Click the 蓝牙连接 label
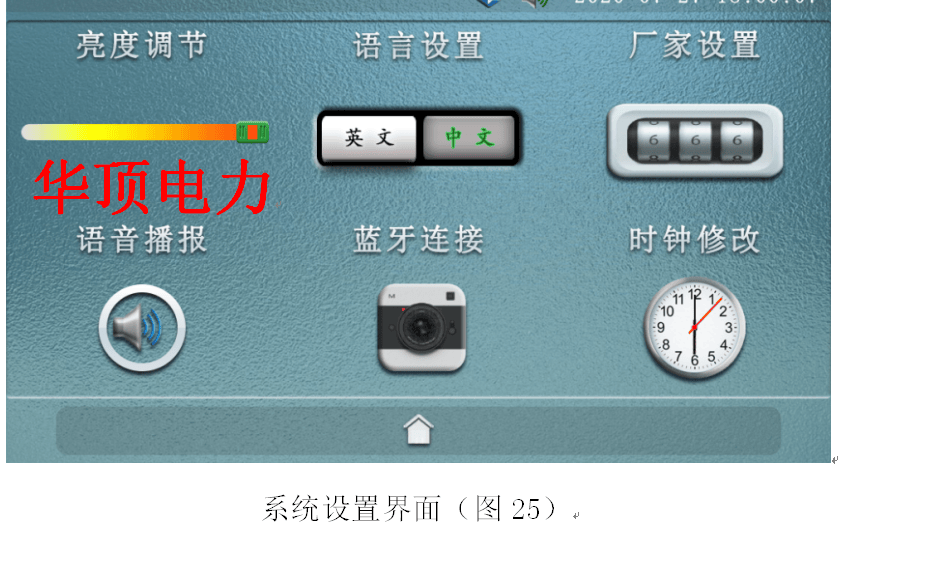The width and height of the screenshot is (933, 561). [418, 240]
